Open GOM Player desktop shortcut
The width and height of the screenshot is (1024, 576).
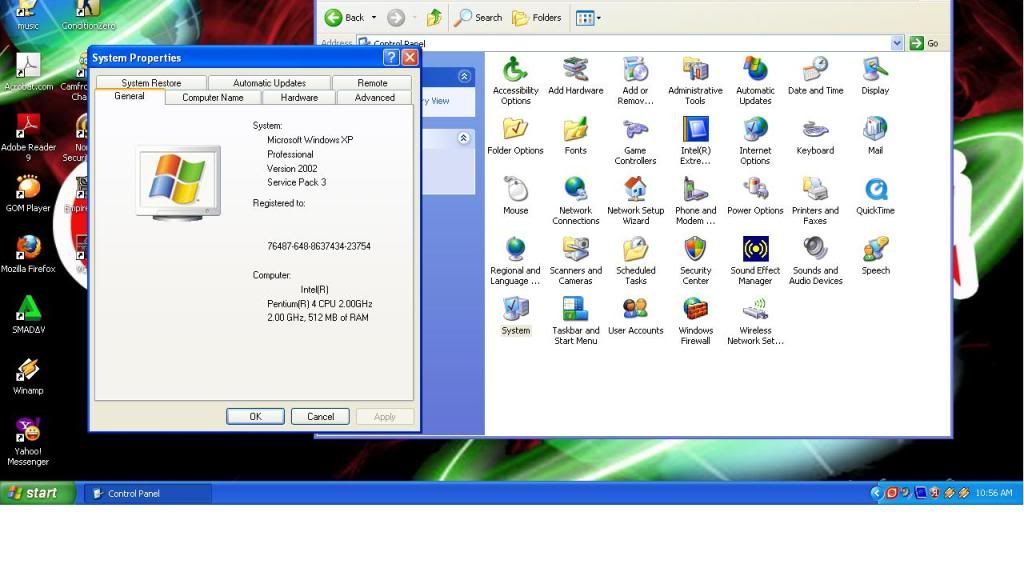click(x=28, y=194)
